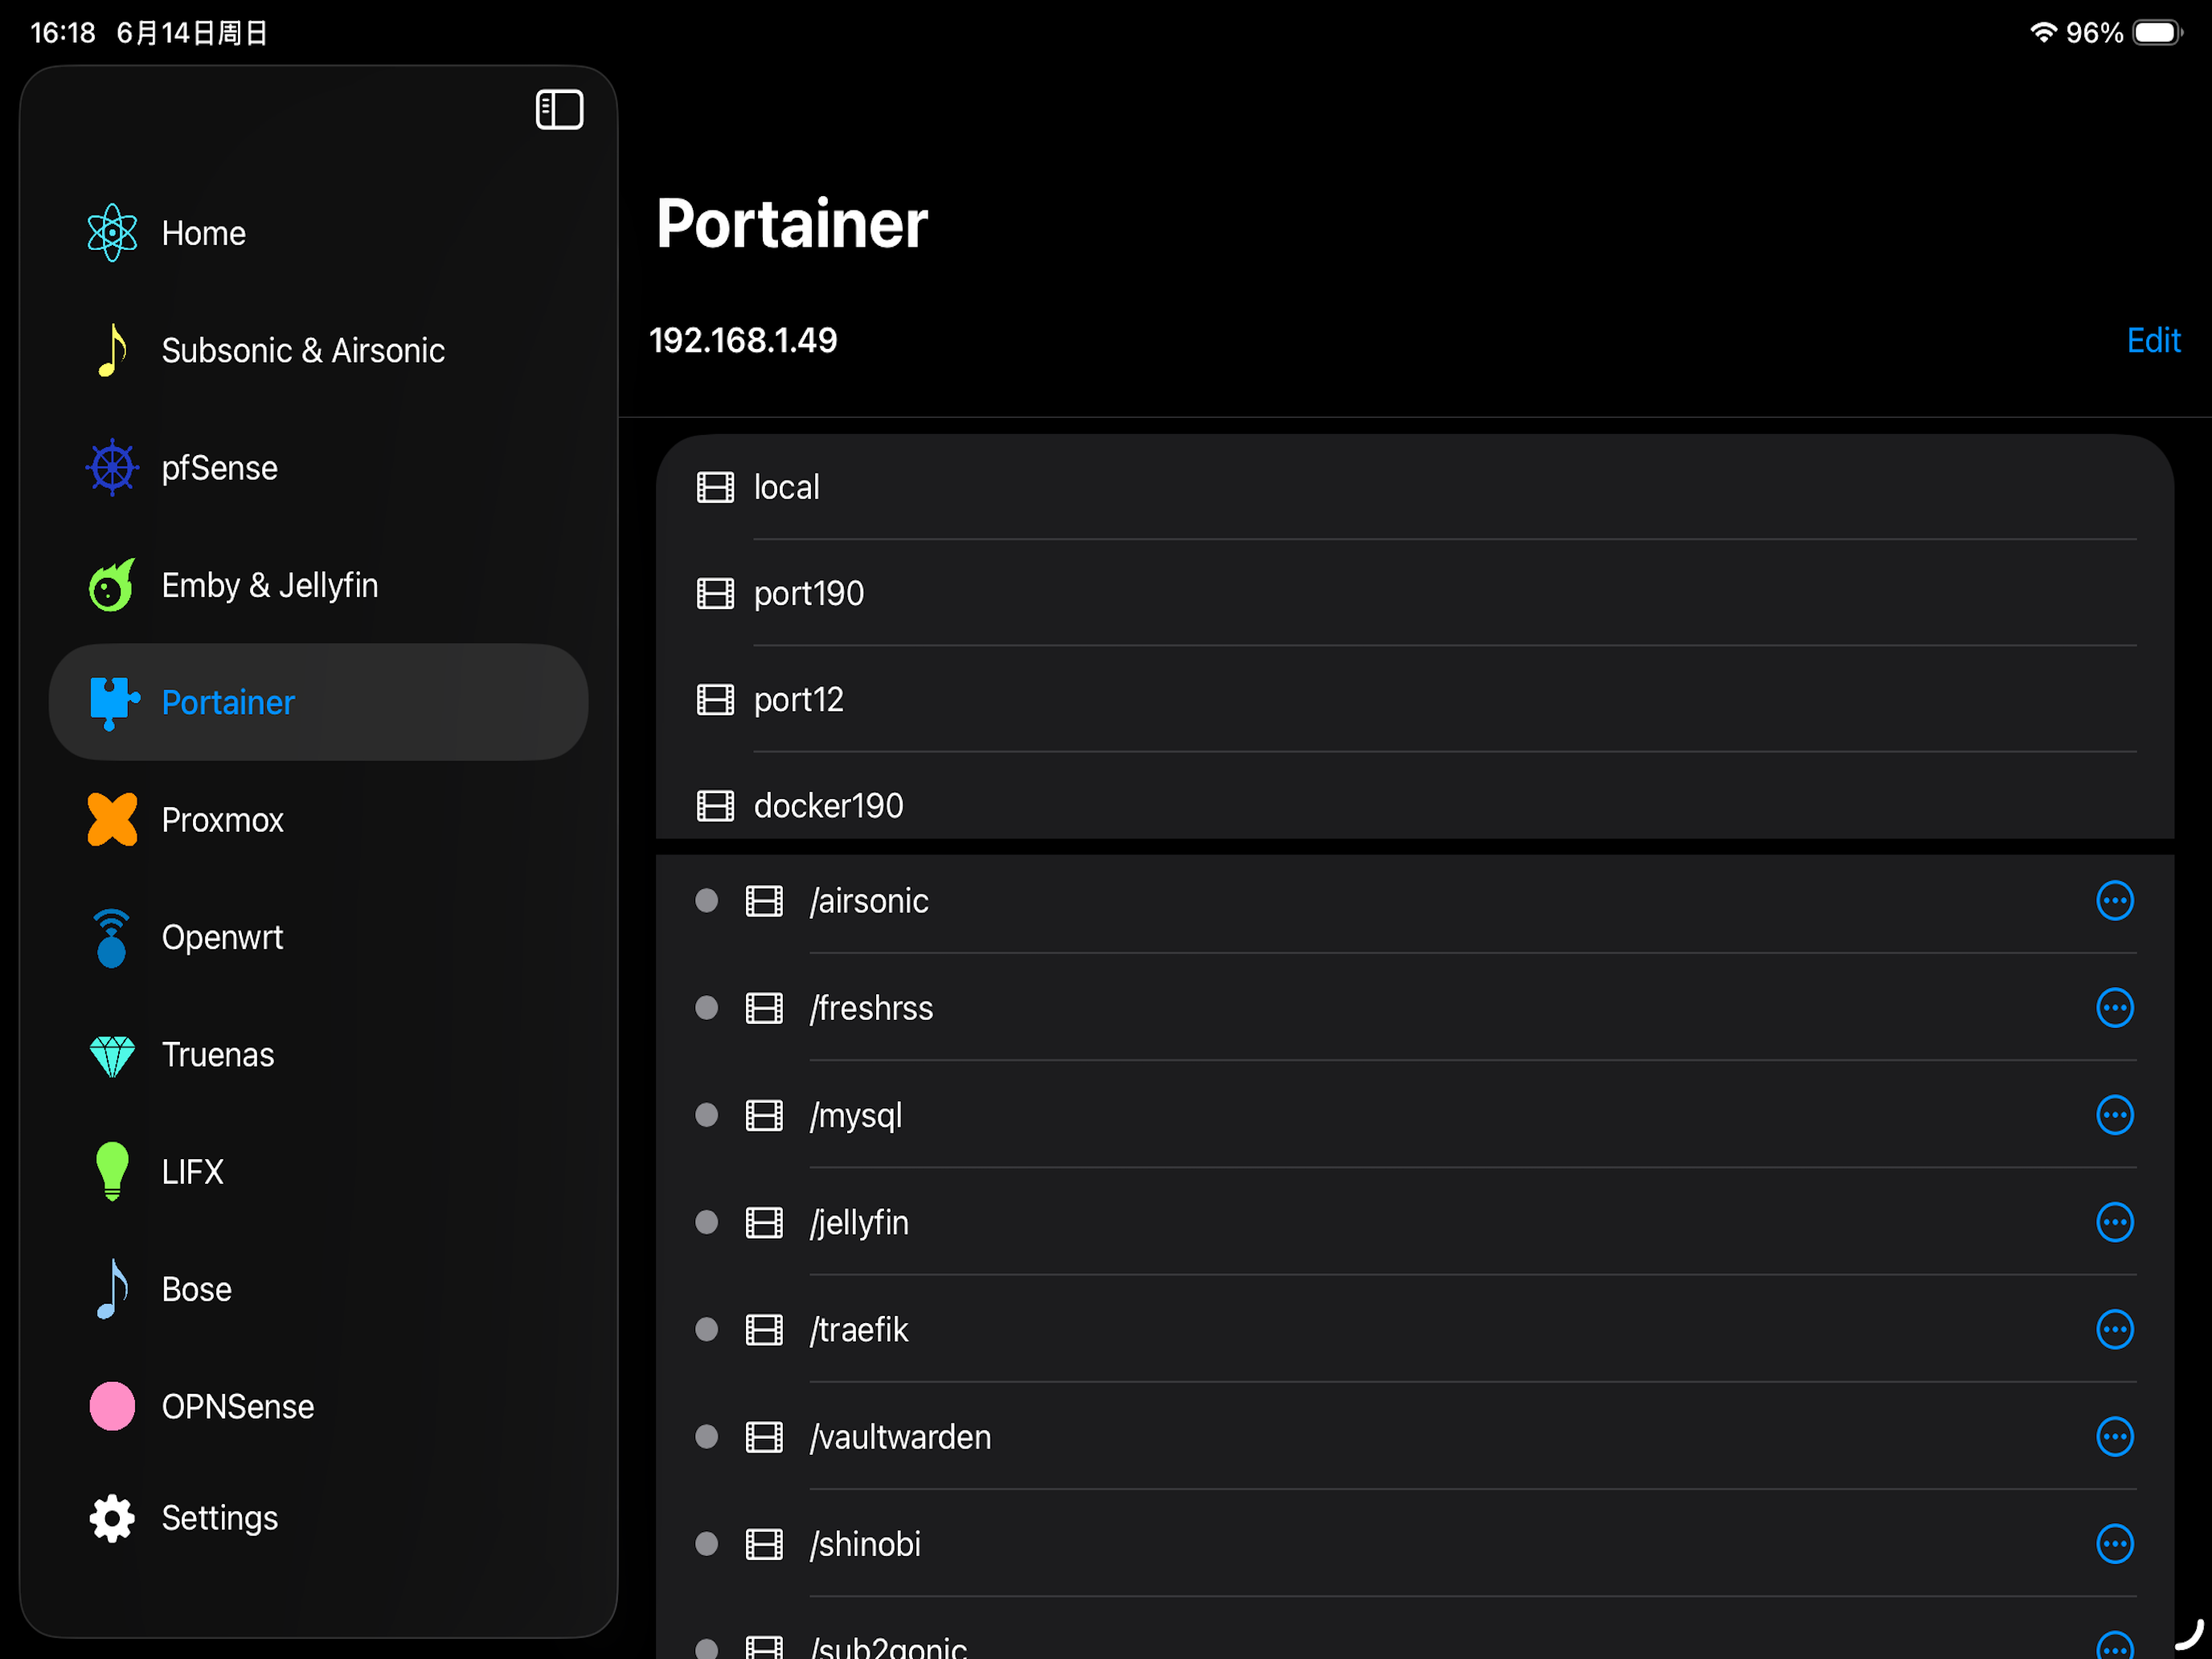The width and height of the screenshot is (2212, 1659).
Task: Click the film icon beside local
Action: coord(715,487)
